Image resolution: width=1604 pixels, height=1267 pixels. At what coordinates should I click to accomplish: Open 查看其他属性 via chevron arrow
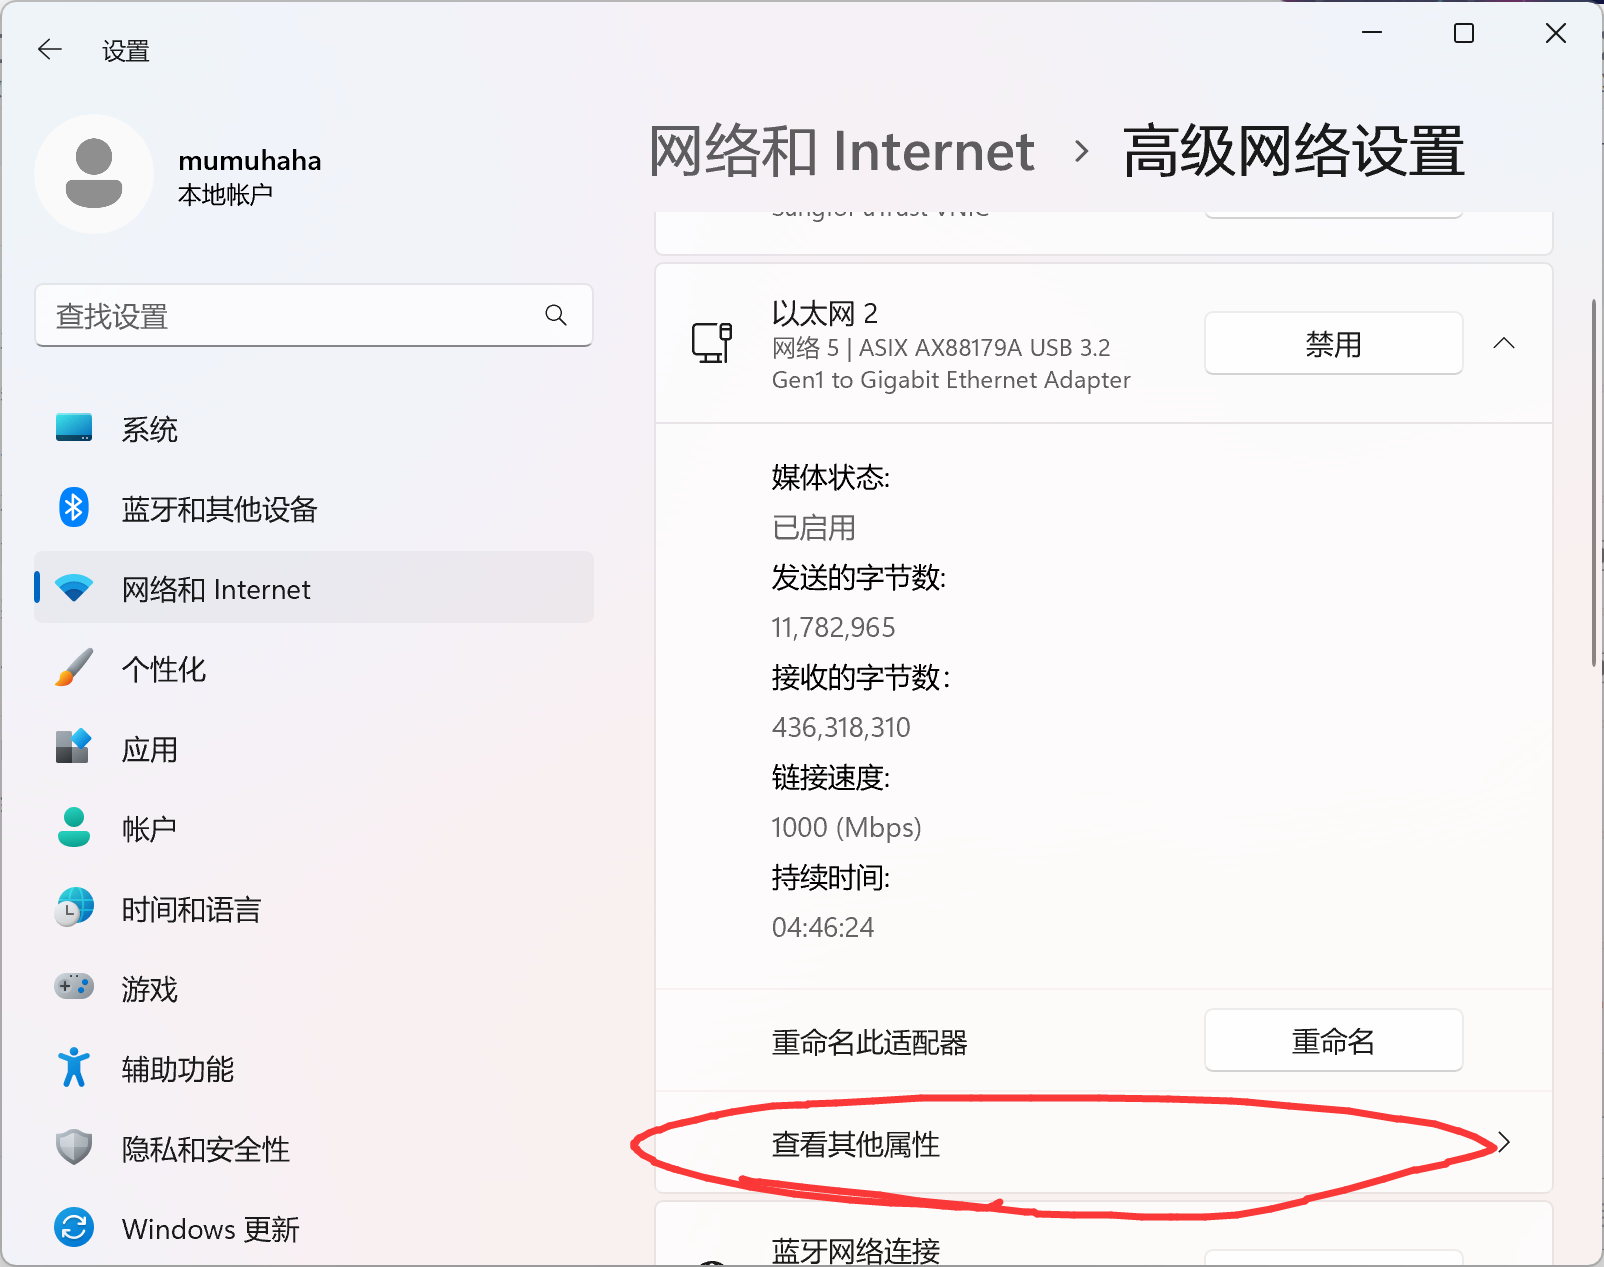coord(1503,1143)
